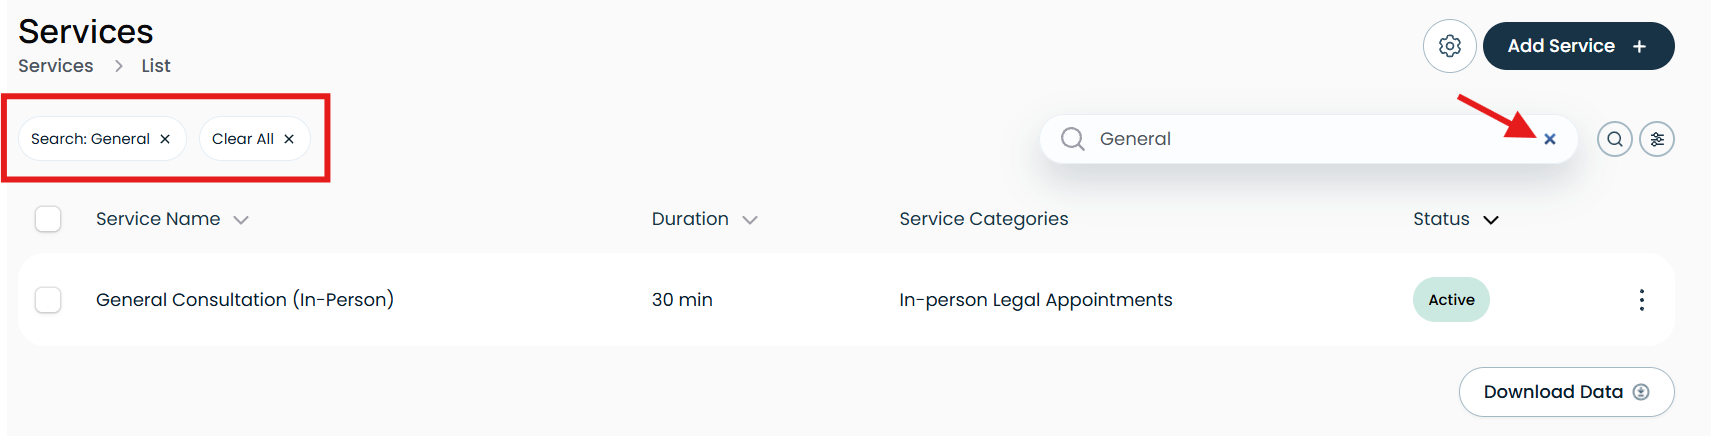Click the round search icon button

pyautogui.click(x=1614, y=139)
